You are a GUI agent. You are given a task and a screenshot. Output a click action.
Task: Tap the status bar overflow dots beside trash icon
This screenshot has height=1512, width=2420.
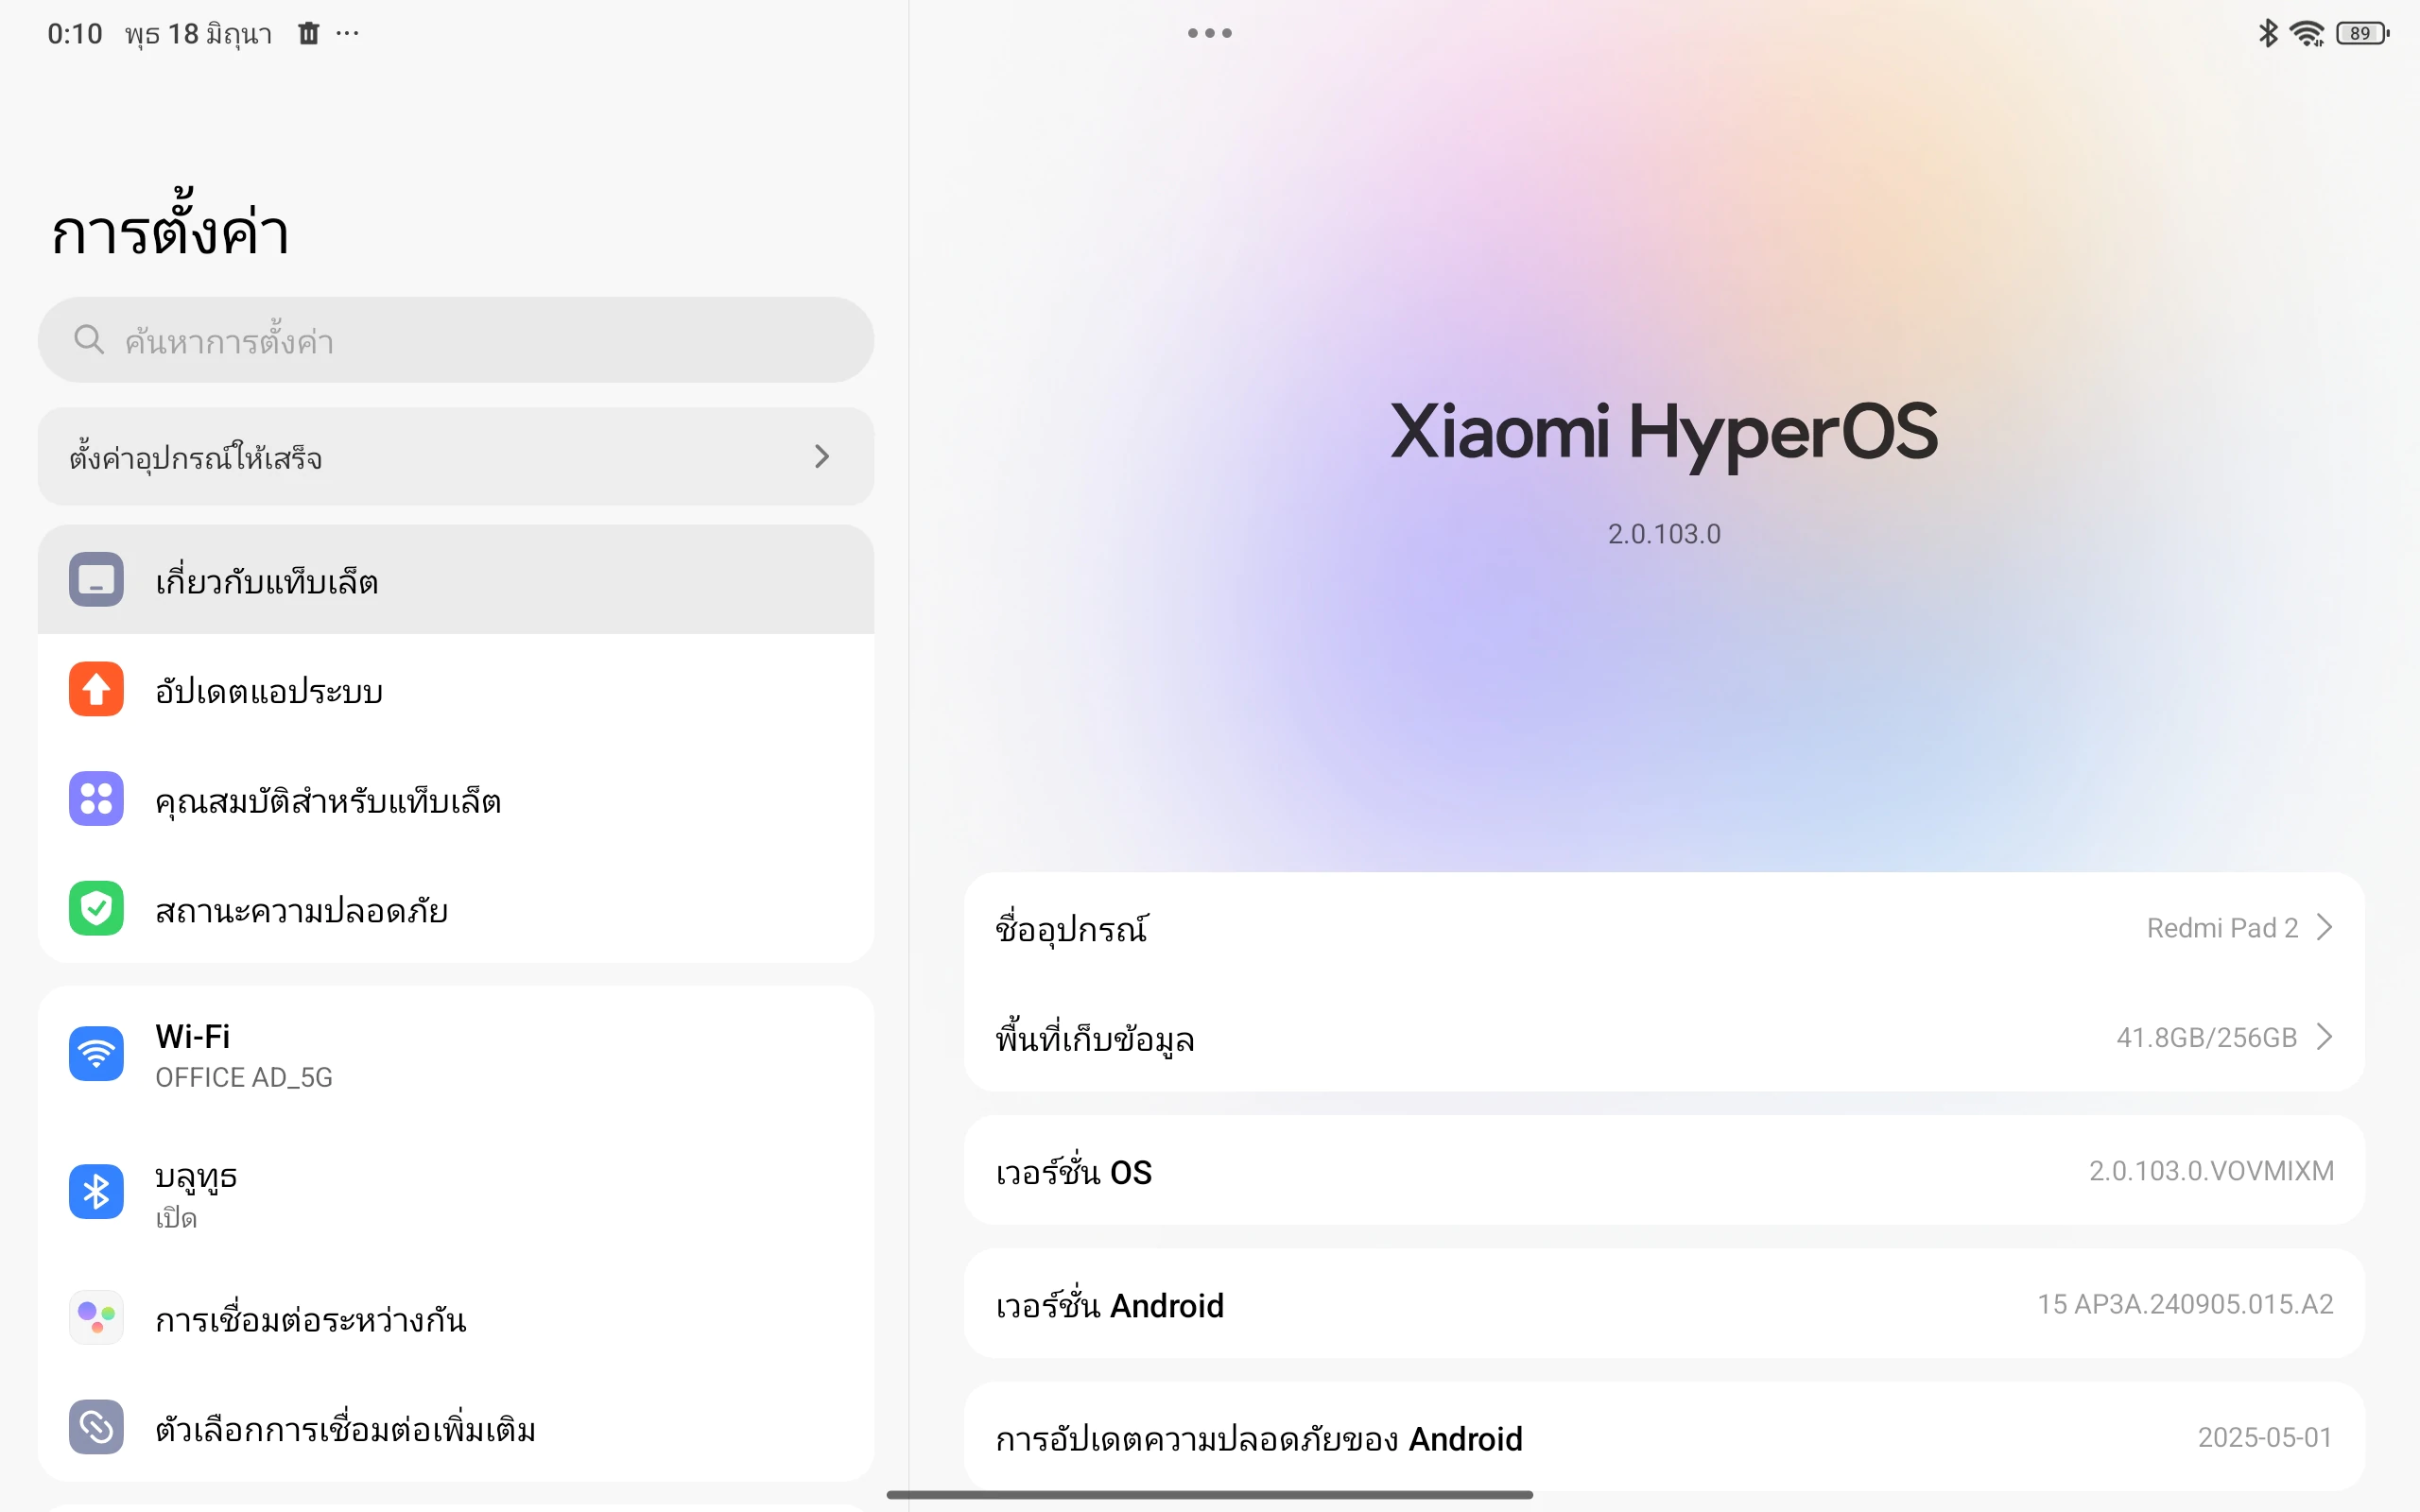click(347, 33)
